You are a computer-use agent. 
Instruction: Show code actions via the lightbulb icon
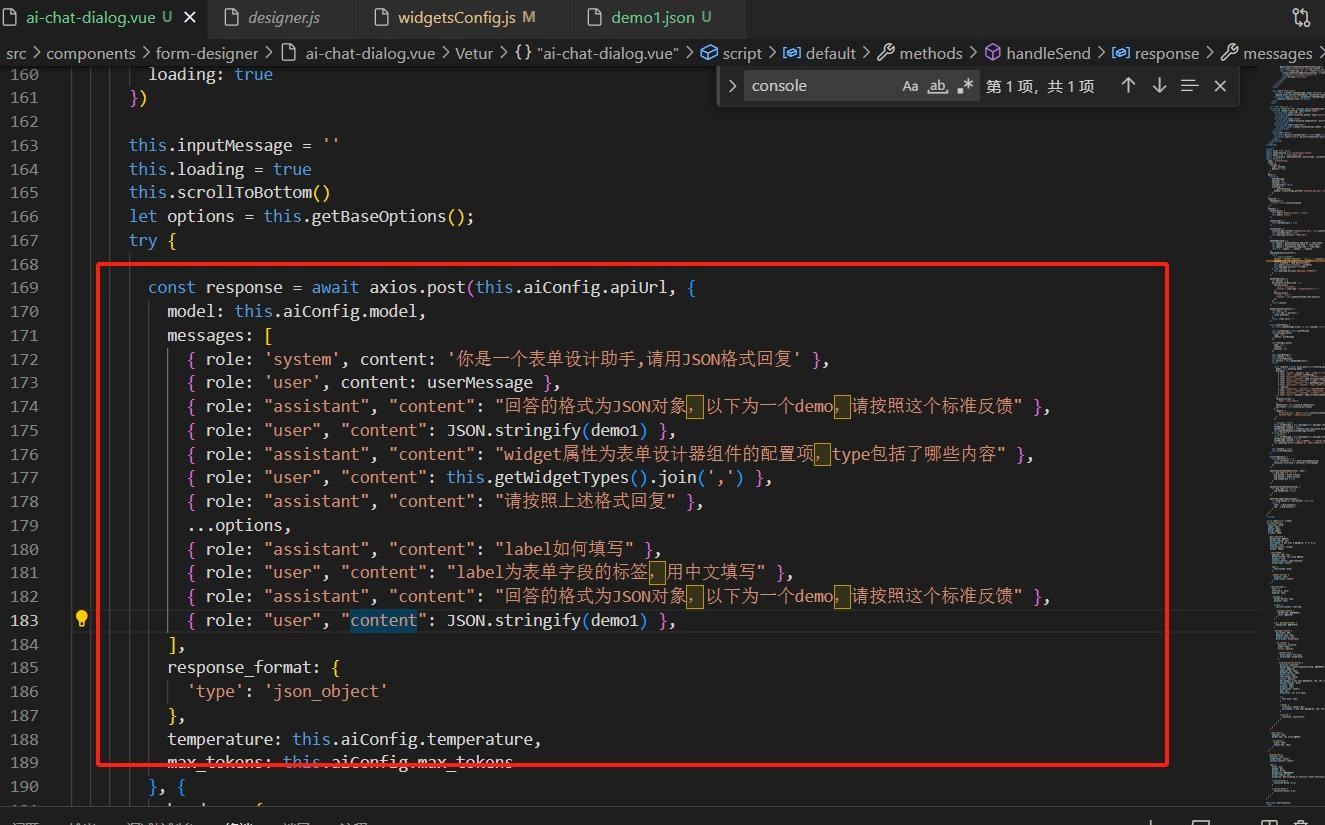pyautogui.click(x=82, y=619)
